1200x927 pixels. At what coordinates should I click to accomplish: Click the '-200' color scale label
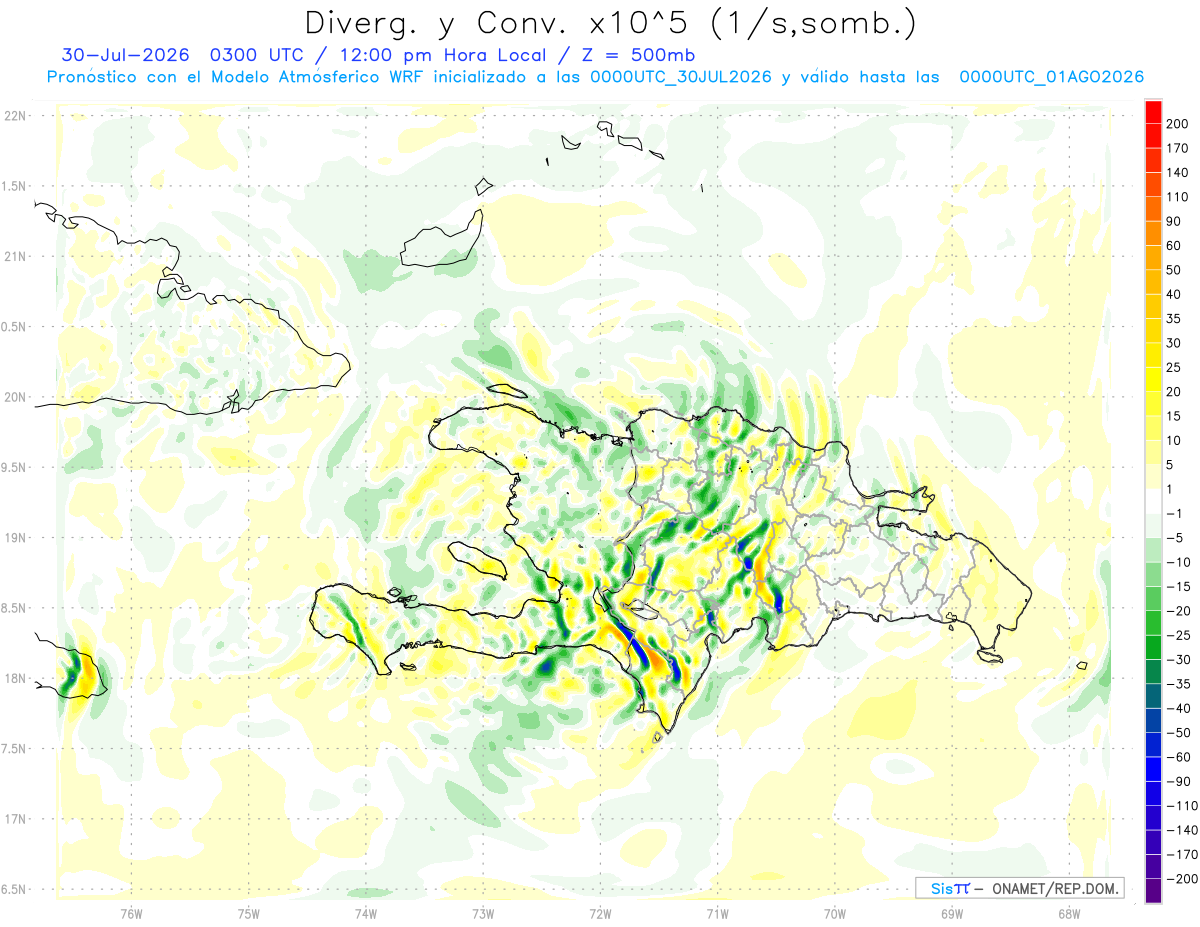[1181, 879]
